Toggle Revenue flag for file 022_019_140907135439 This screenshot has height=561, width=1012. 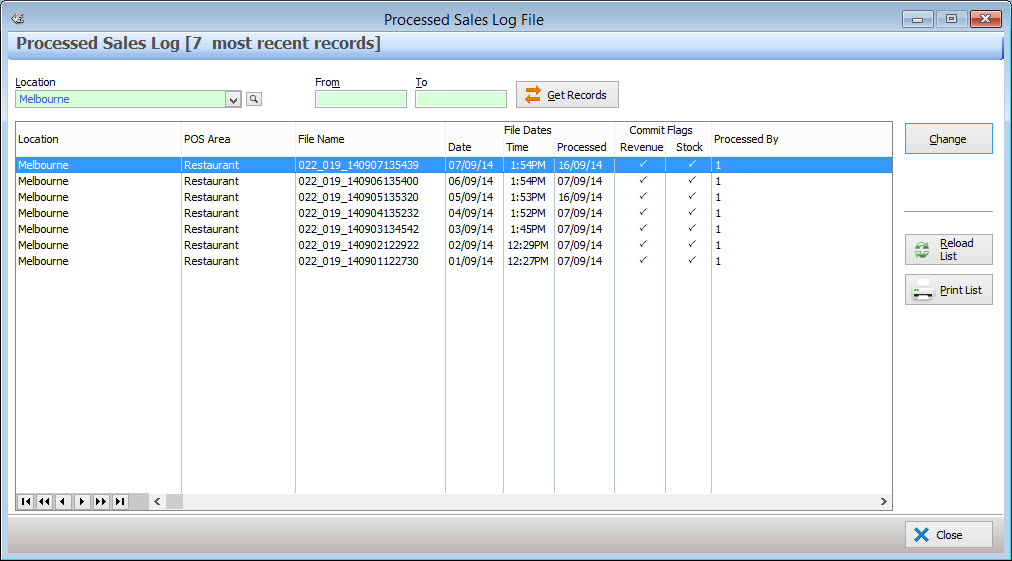[643, 165]
